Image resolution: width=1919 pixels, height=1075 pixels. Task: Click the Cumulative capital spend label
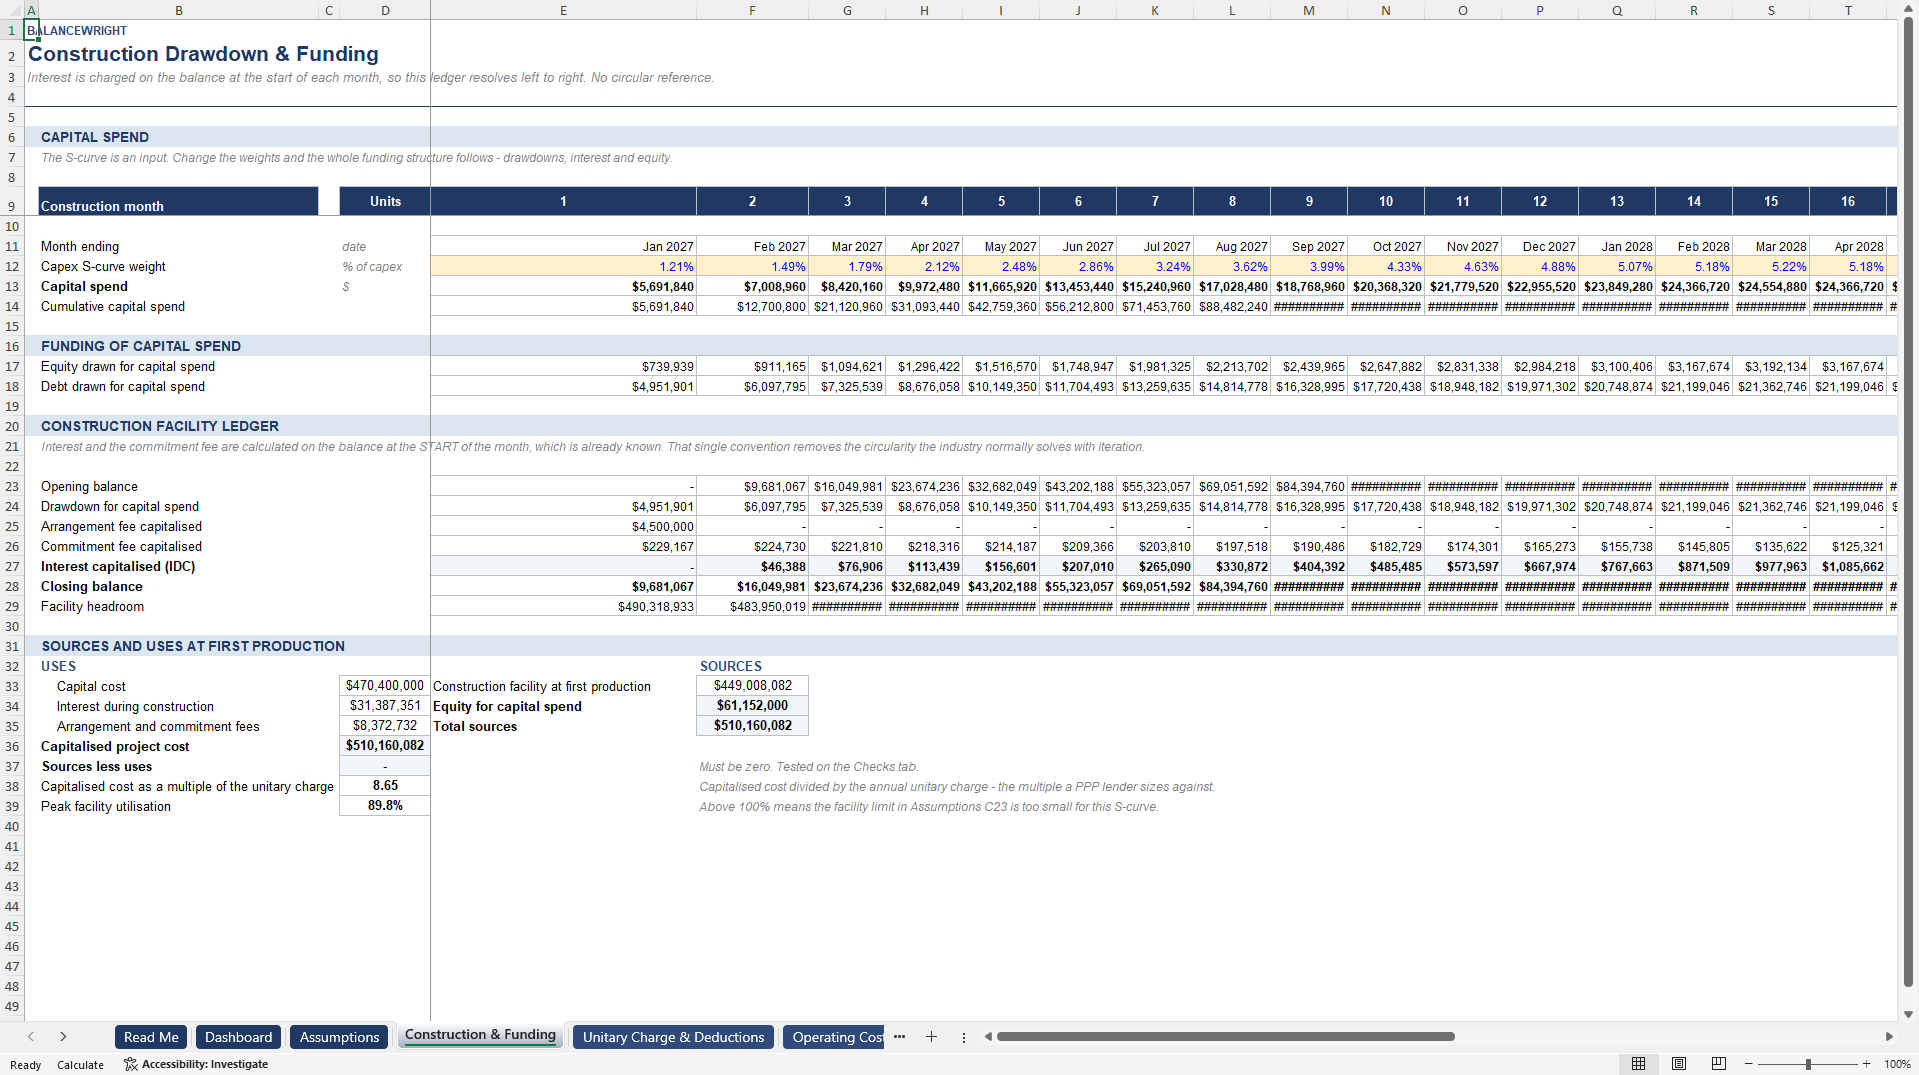click(113, 306)
